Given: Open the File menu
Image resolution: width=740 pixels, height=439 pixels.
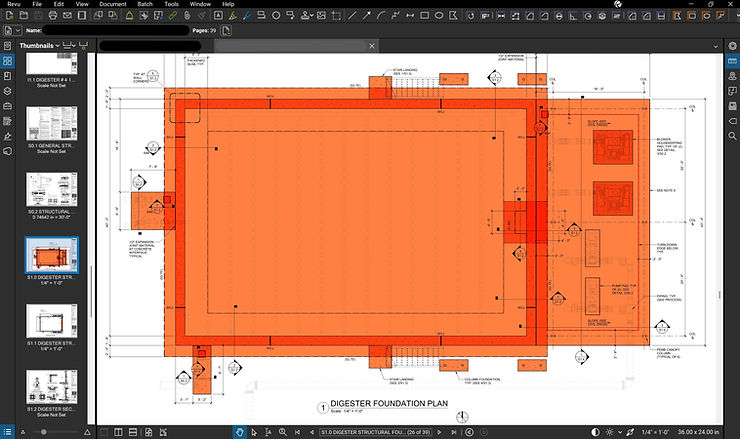Looking at the screenshot, I should pos(37,4).
